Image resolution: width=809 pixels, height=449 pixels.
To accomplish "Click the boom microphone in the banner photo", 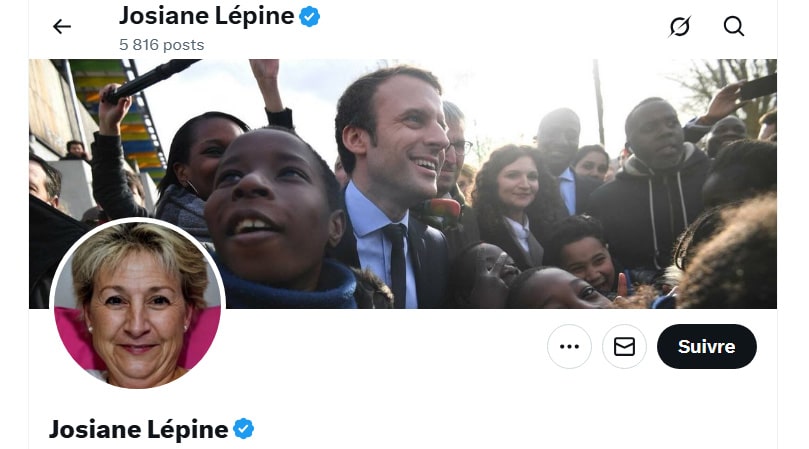I will point(150,78).
